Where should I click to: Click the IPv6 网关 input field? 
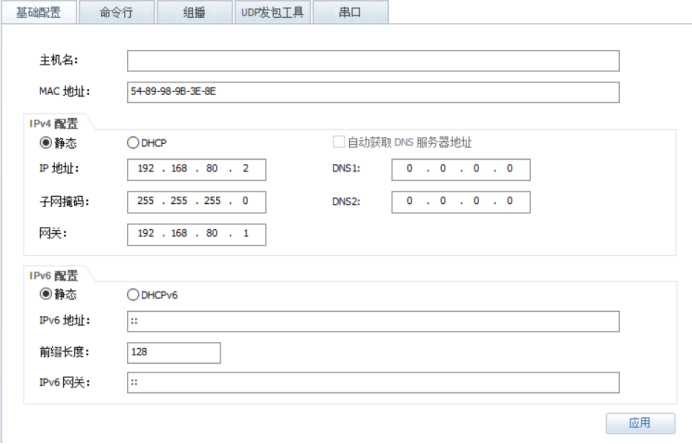coord(373,382)
